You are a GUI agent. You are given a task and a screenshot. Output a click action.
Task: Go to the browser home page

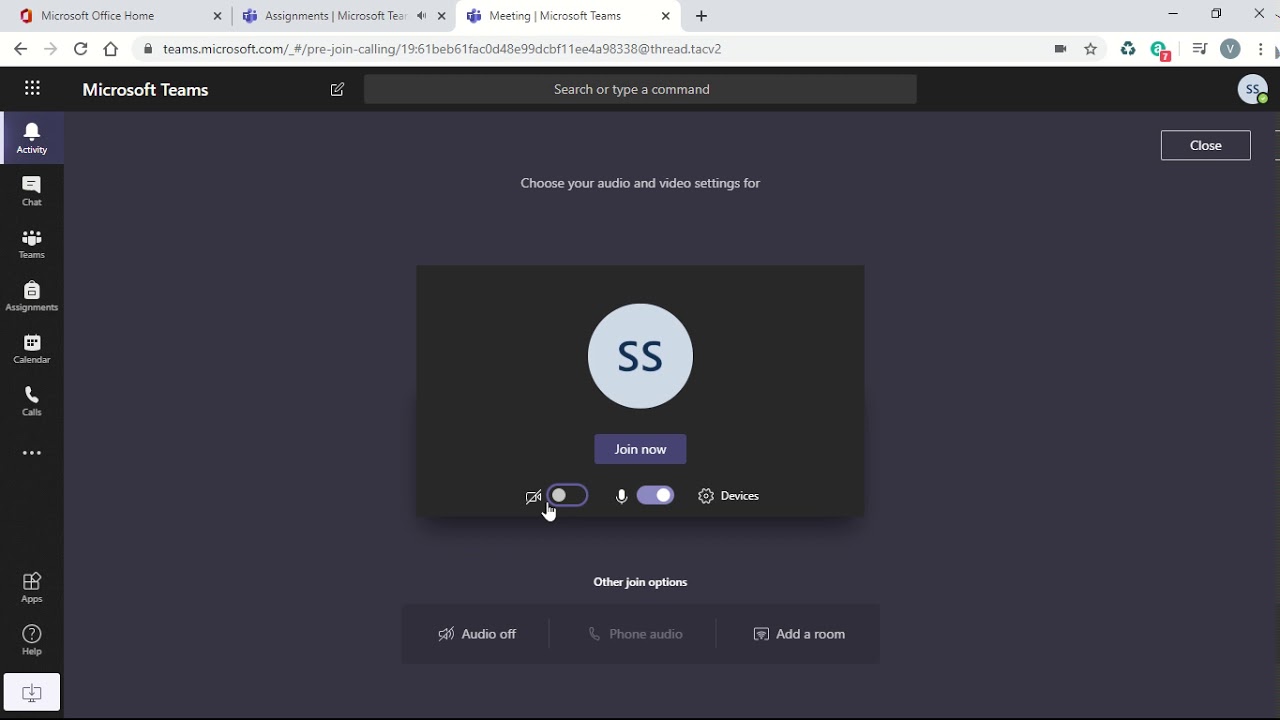(111, 49)
